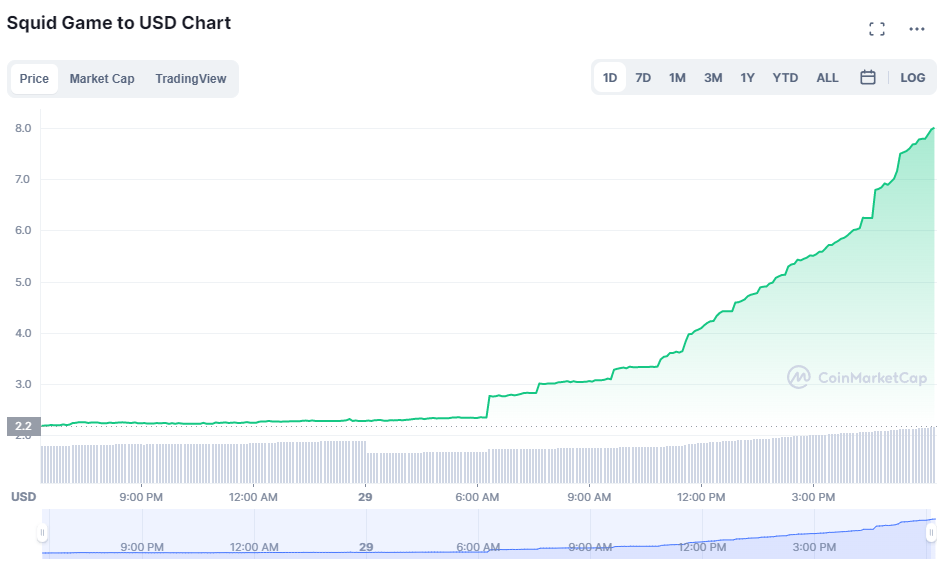Click the 3.0 y-axis label

pyautogui.click(x=23, y=384)
